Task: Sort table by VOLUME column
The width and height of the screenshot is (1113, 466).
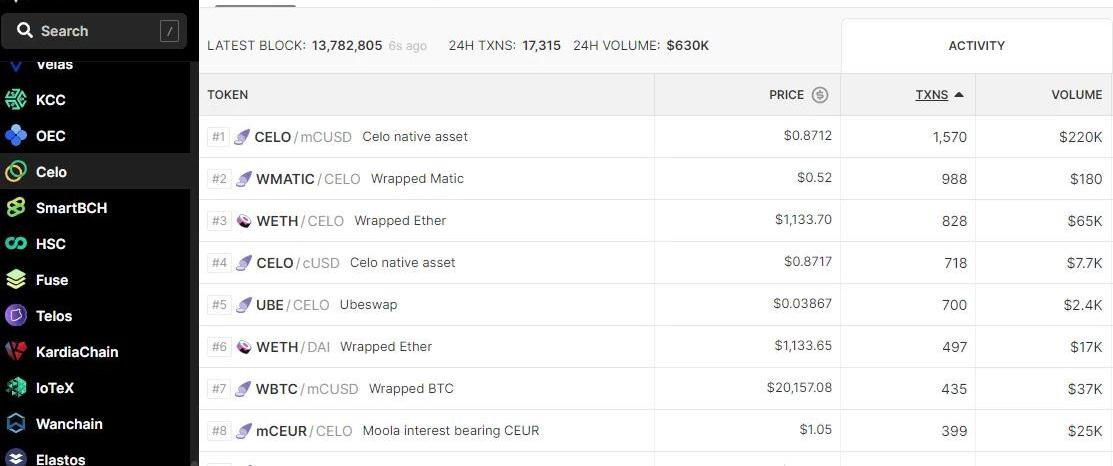Action: tap(1076, 95)
